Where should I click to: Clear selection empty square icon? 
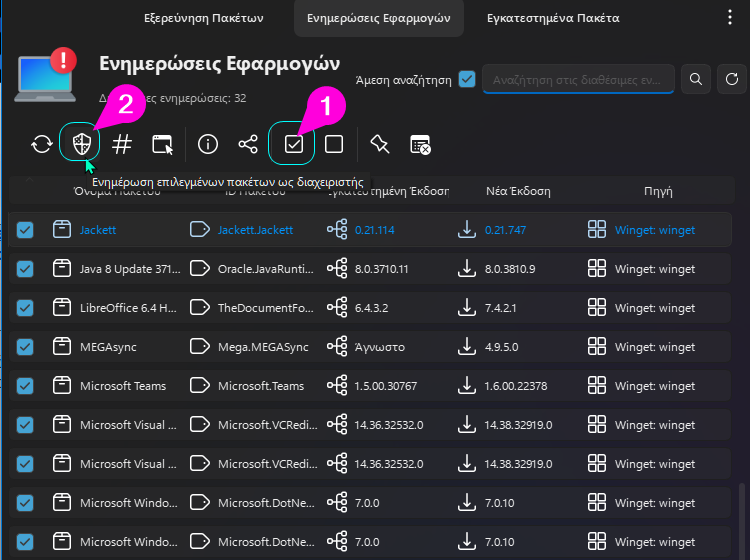click(x=333, y=144)
